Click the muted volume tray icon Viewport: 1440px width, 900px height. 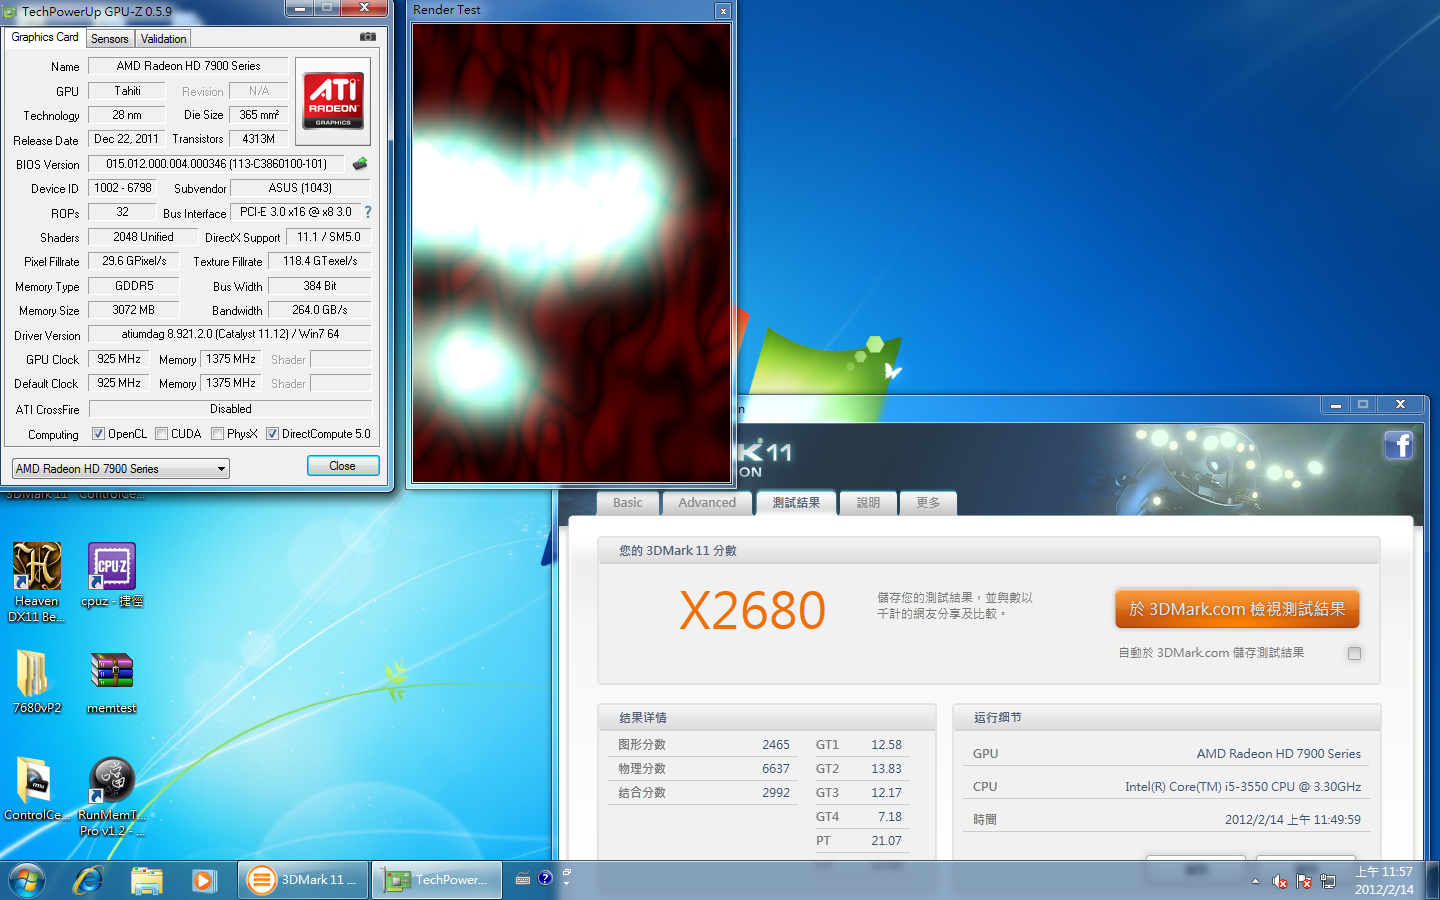[x=1279, y=881]
